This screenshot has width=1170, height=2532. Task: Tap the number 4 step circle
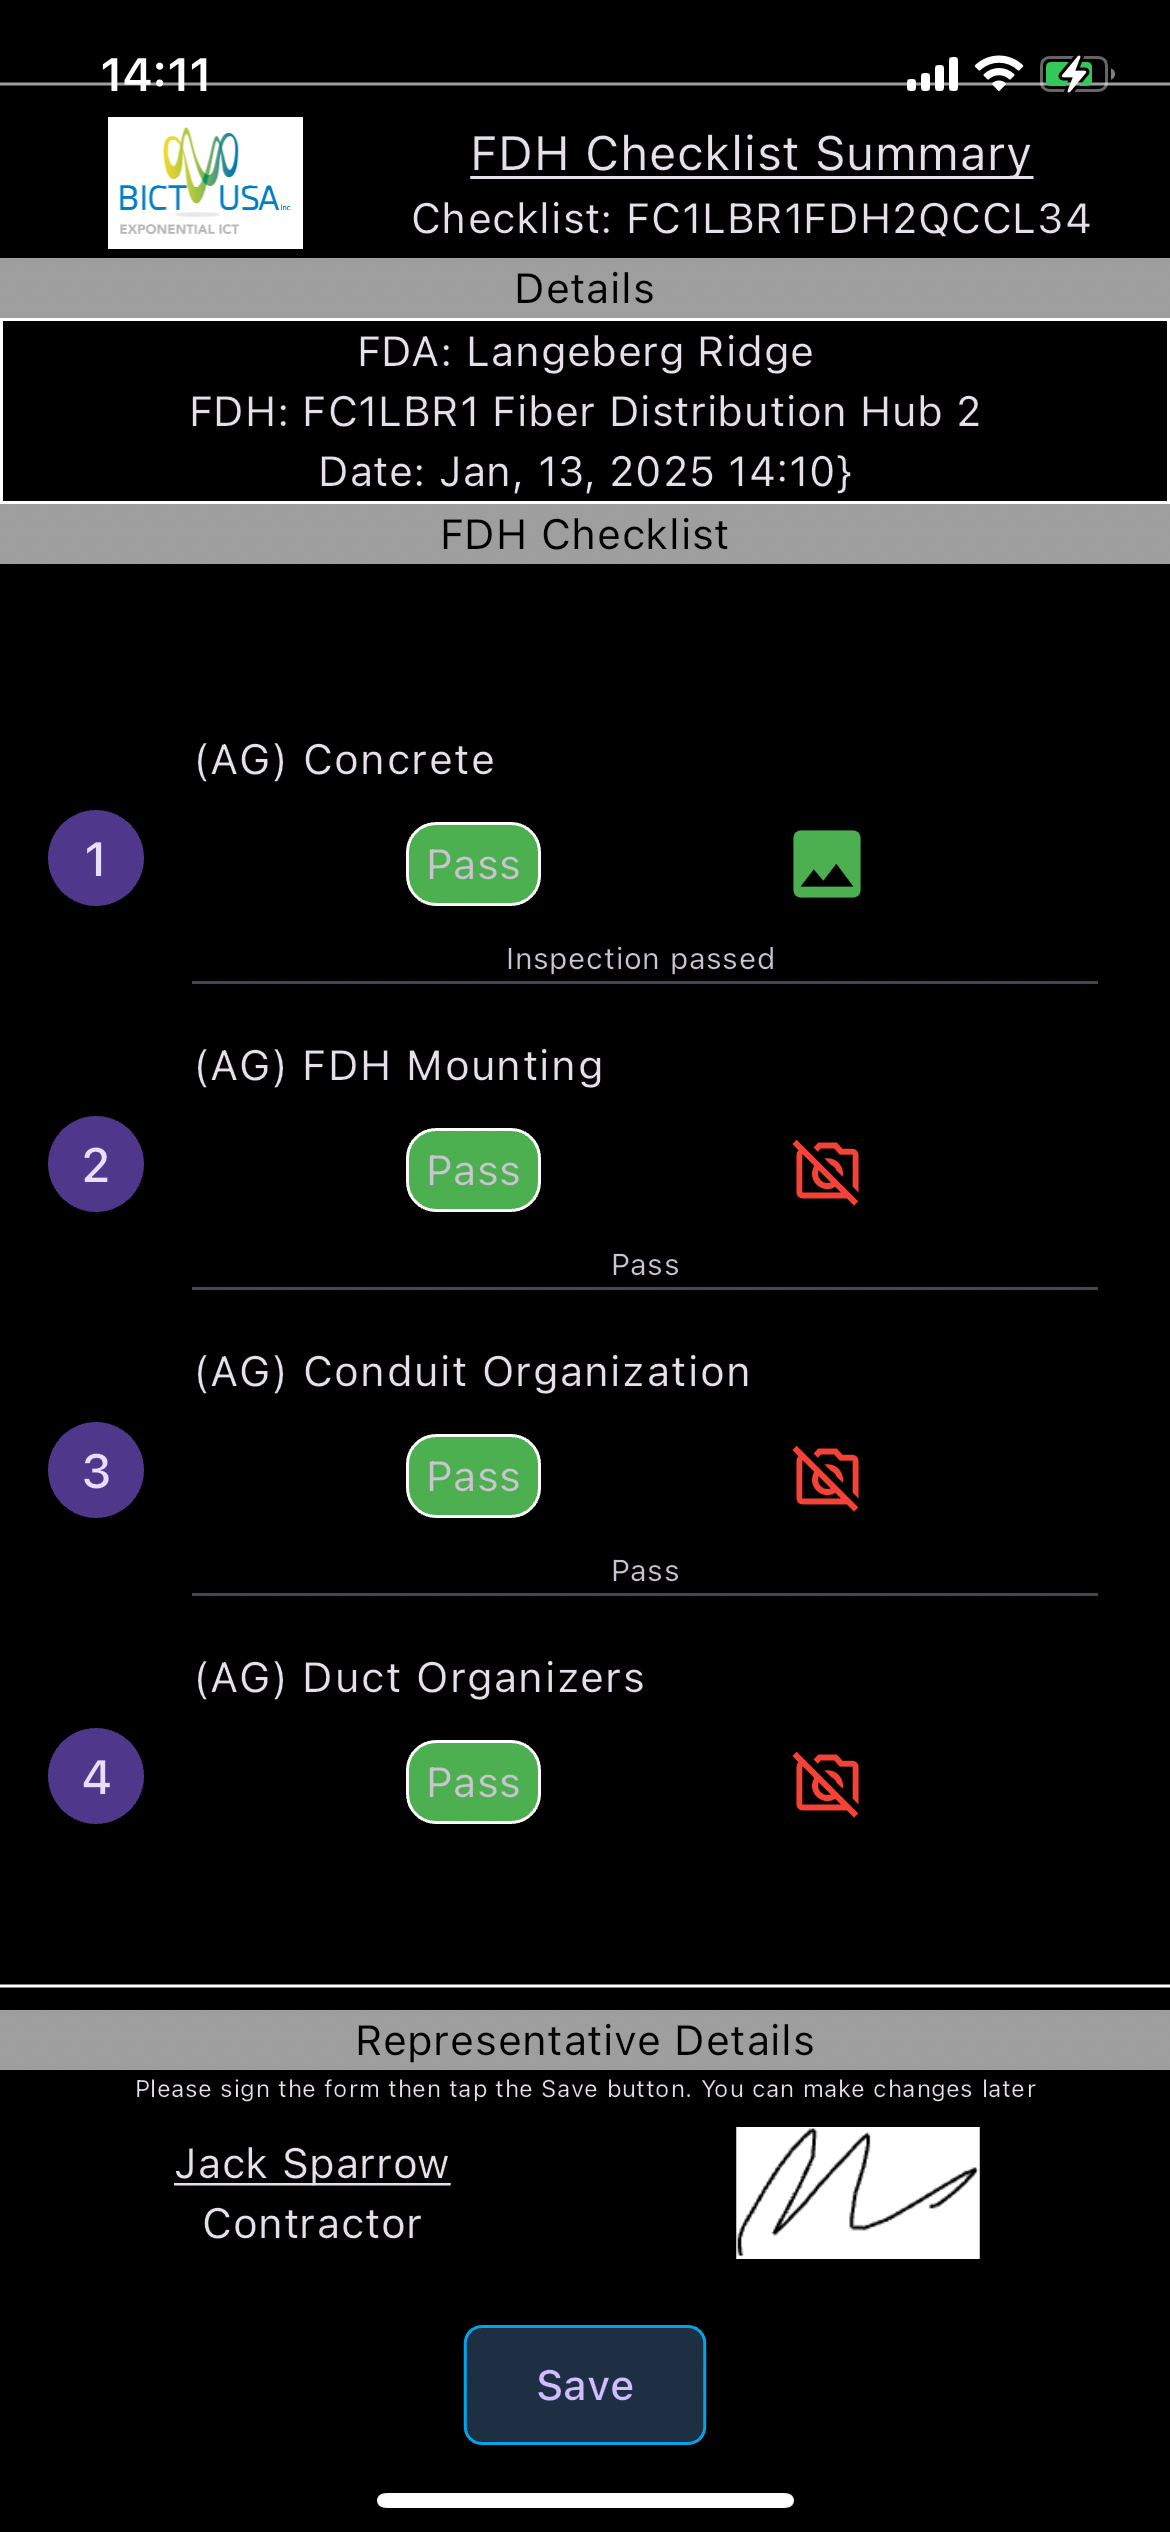tap(96, 1776)
